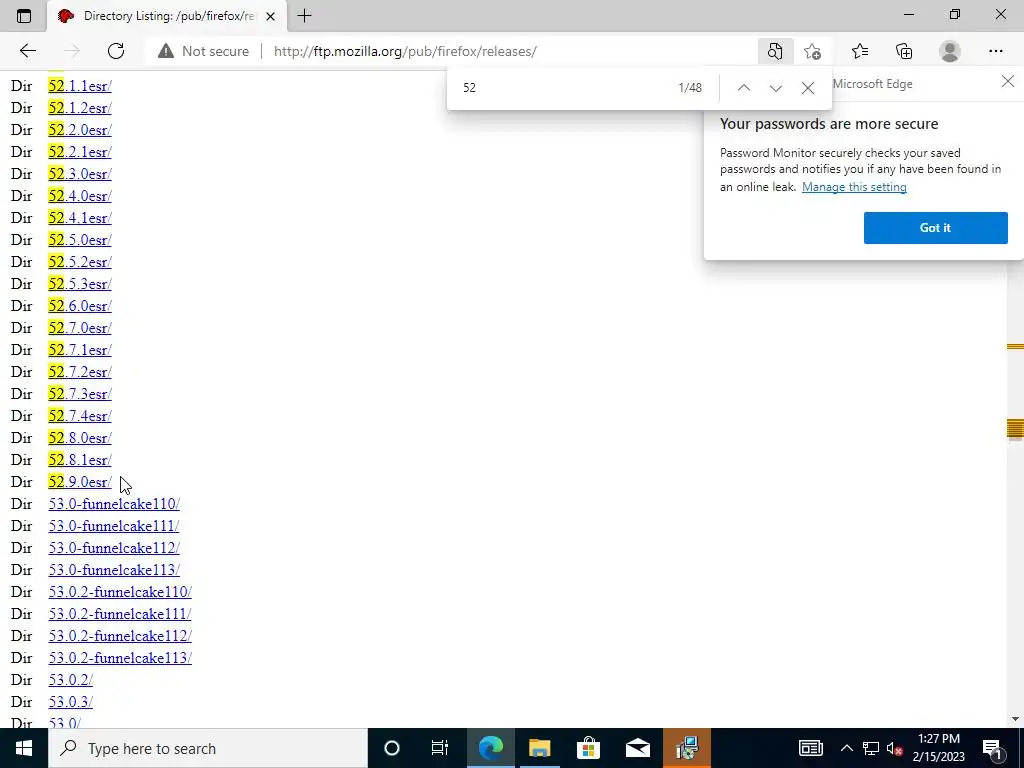Click the Not secure warning icon
1024x768 pixels.
(166, 51)
